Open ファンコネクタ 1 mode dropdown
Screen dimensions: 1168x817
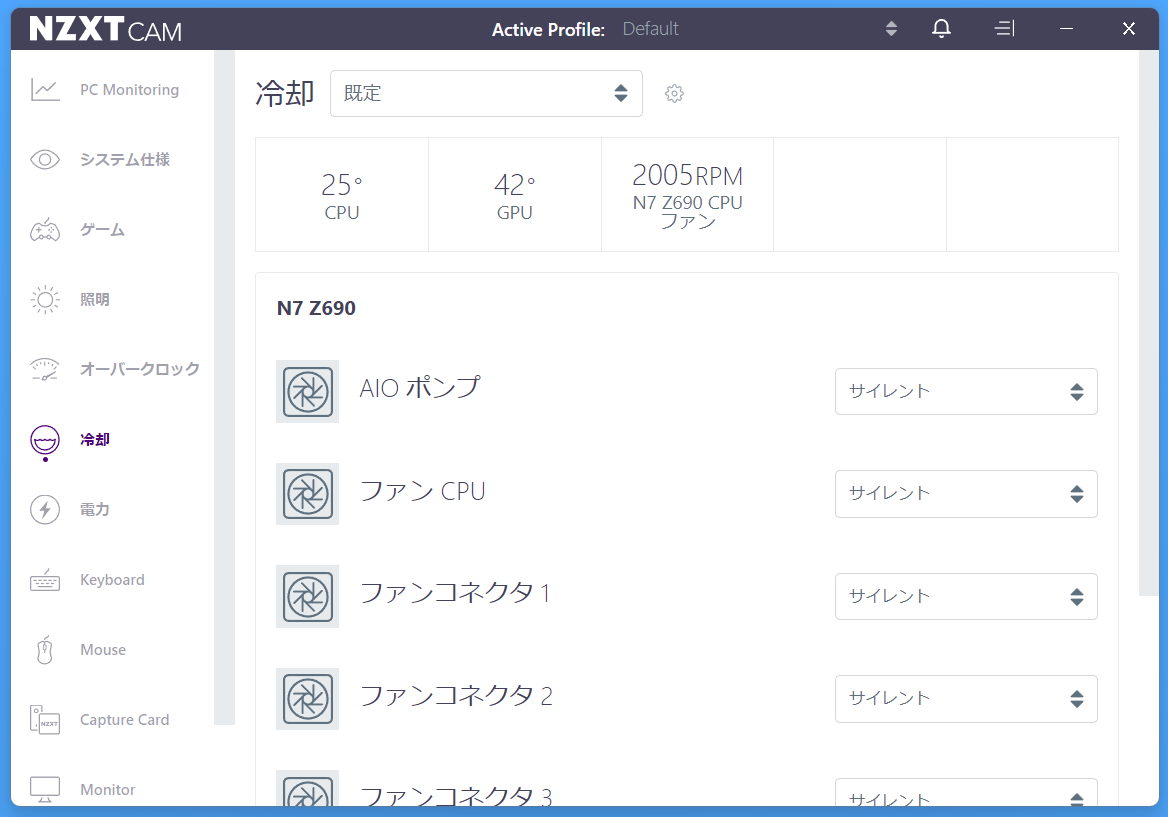click(x=966, y=597)
